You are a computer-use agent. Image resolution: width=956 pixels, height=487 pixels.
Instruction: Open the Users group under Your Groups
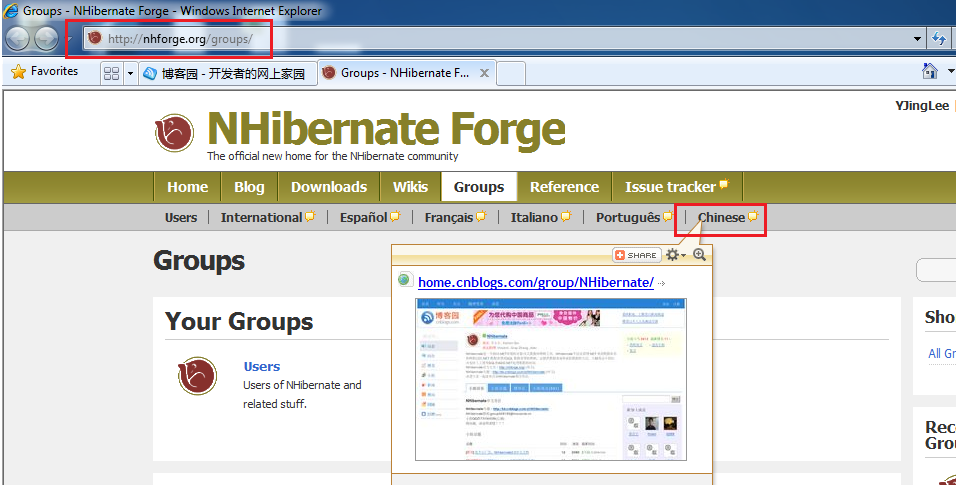coord(262,366)
